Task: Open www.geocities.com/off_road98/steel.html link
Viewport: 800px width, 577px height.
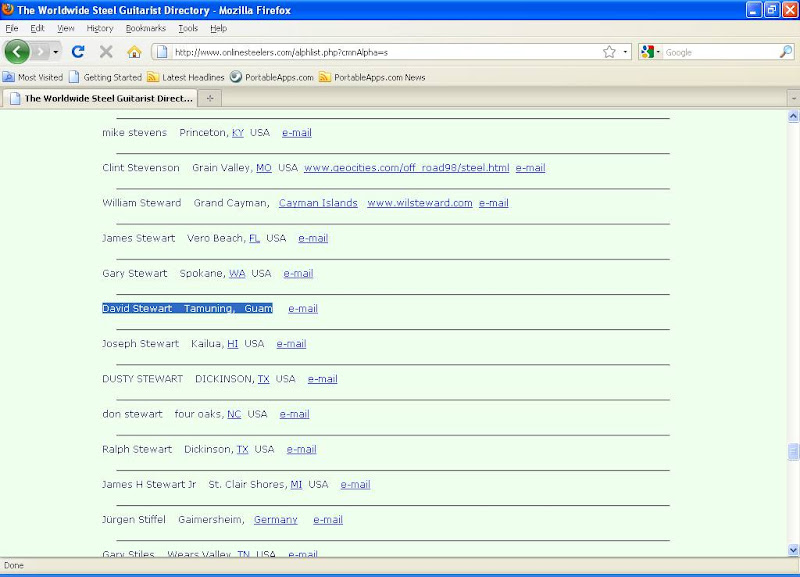Action: point(407,168)
